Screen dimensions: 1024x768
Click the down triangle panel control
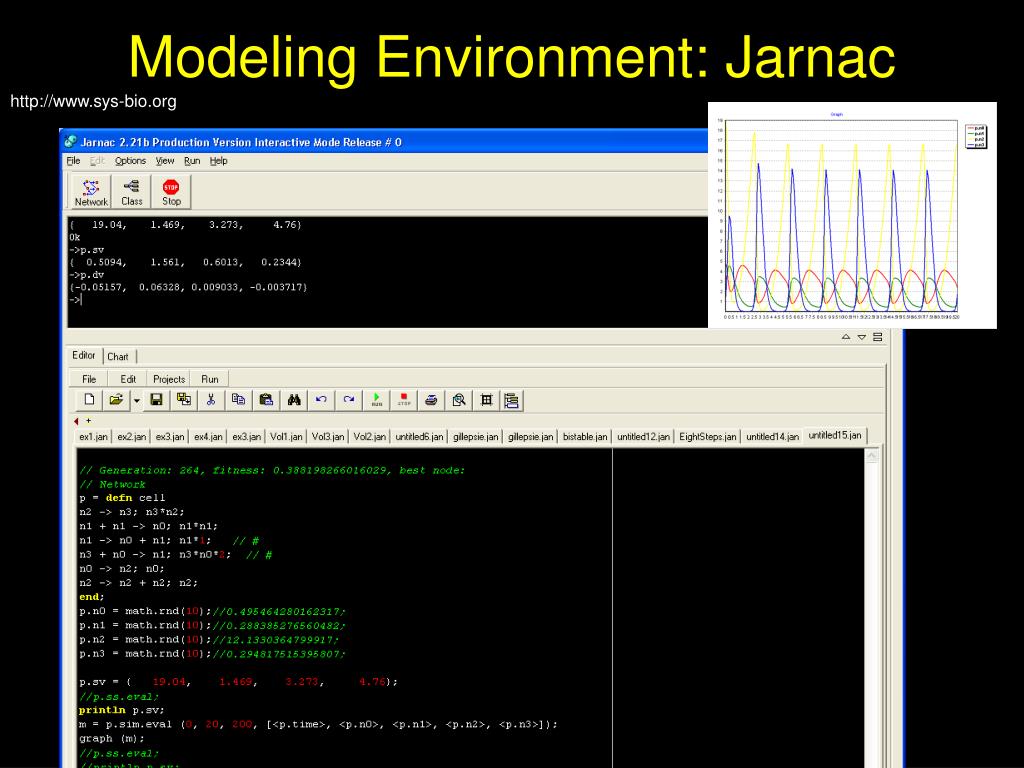[862, 337]
